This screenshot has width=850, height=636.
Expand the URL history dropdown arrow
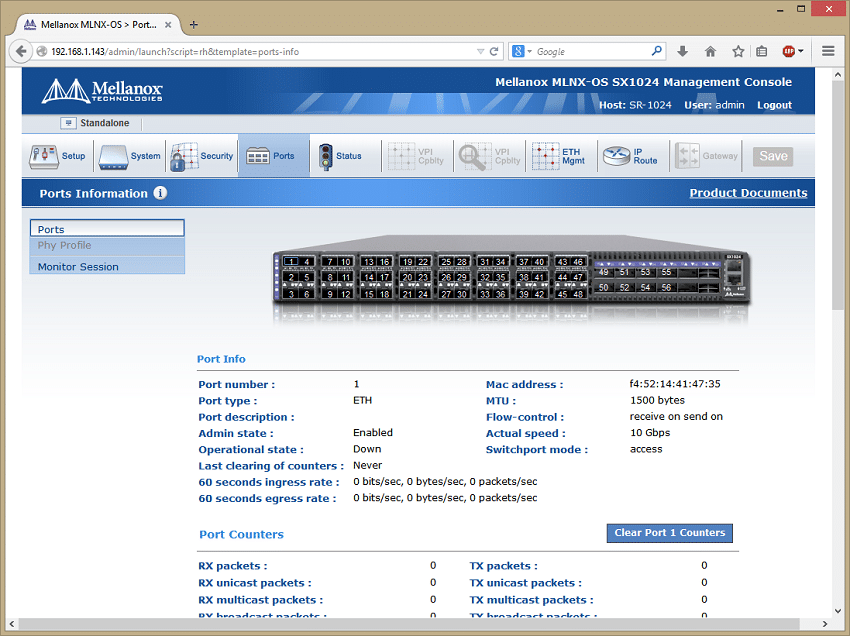click(480, 52)
